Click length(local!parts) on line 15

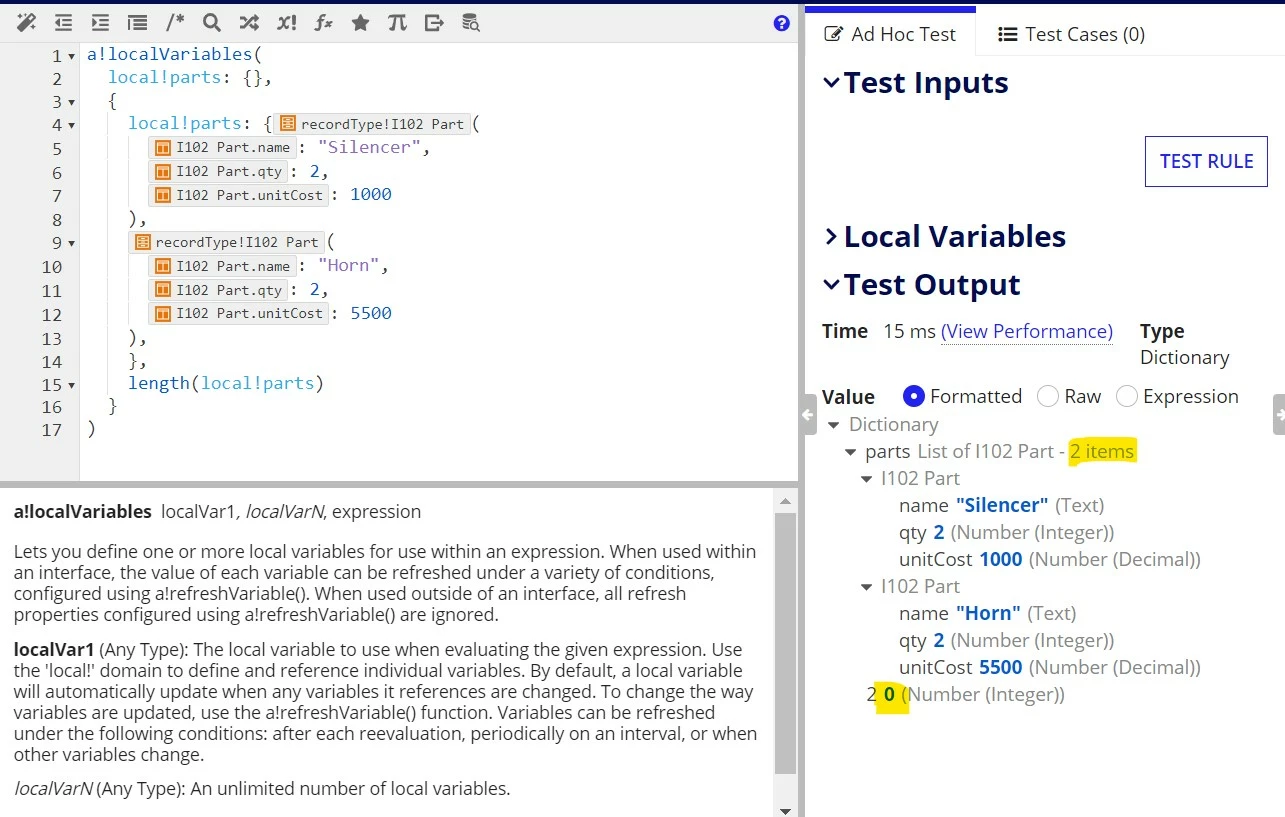tap(226, 383)
